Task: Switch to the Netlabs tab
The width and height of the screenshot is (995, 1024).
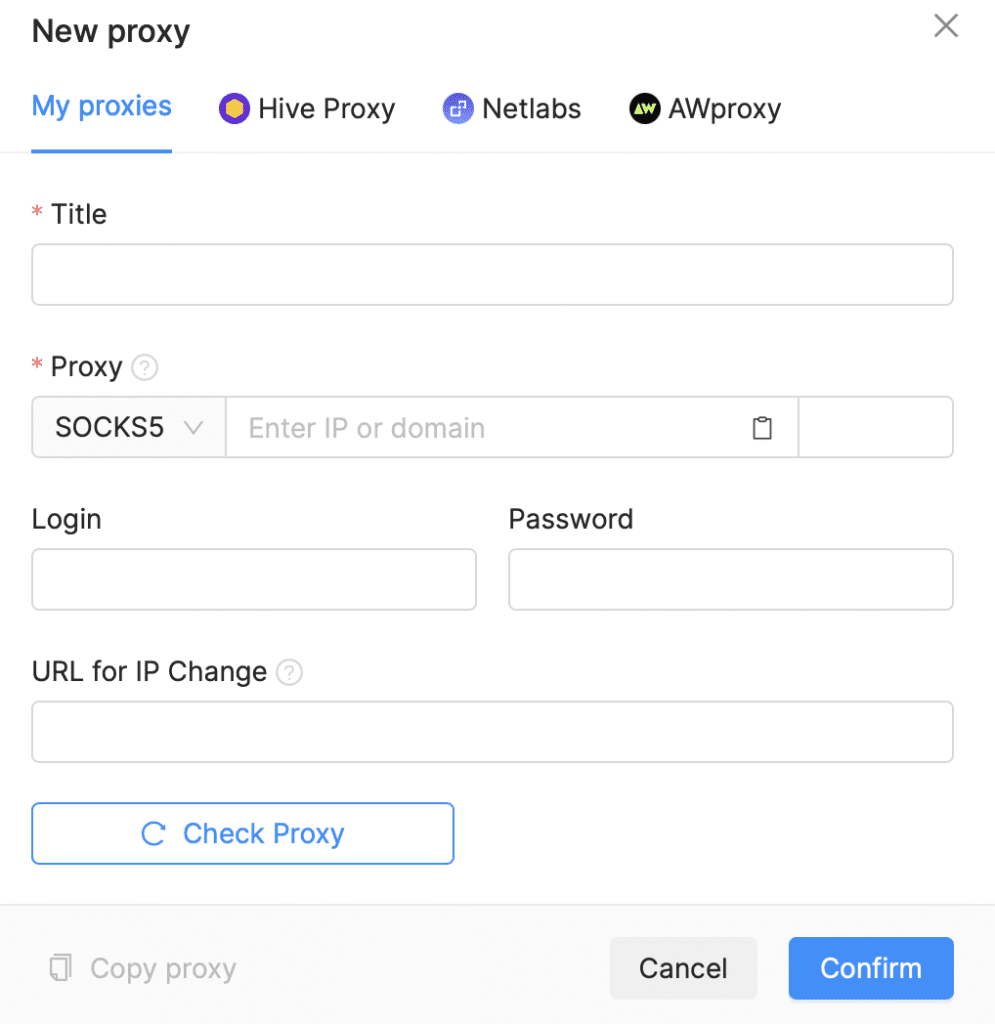Action: [x=512, y=108]
